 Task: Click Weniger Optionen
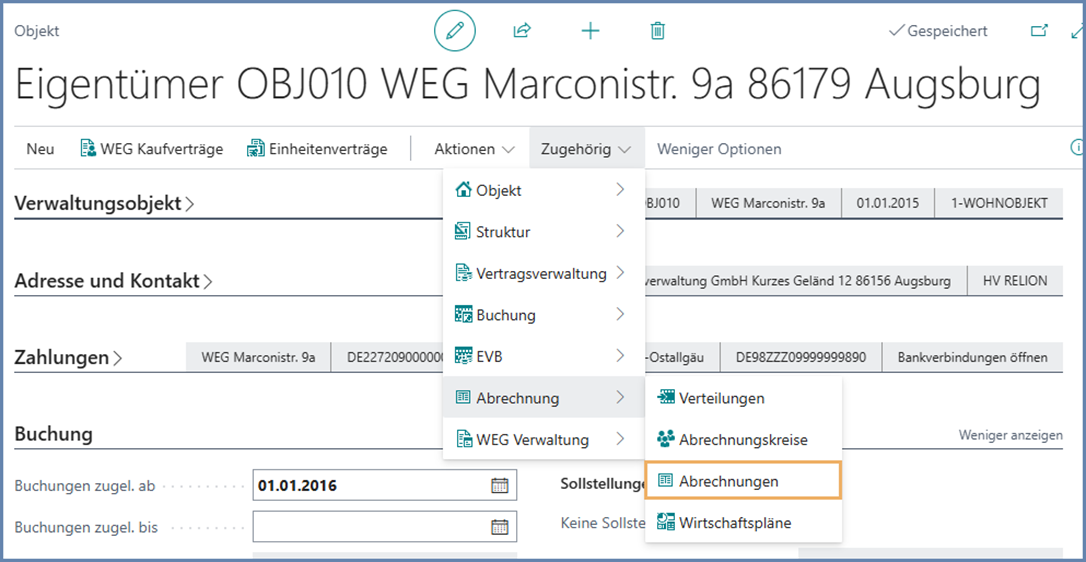tap(719, 149)
